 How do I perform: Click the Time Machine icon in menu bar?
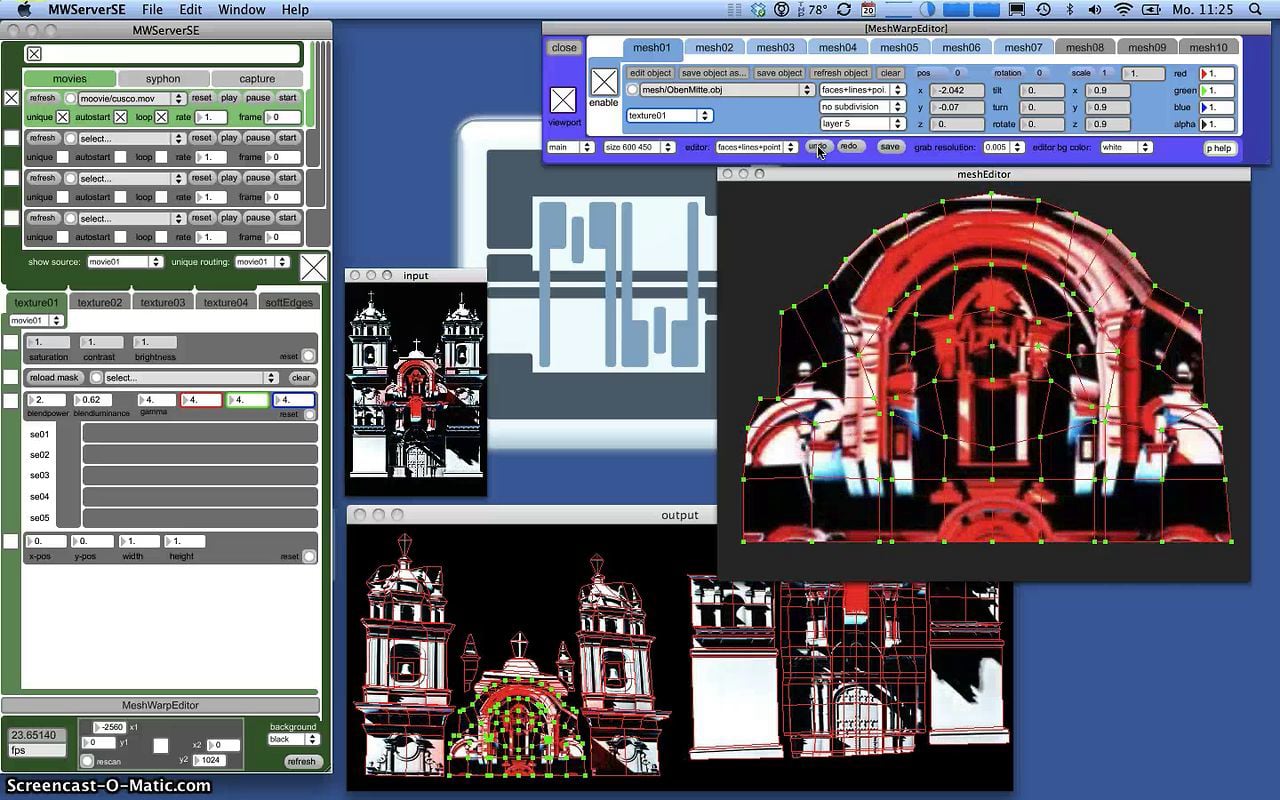click(x=1043, y=9)
